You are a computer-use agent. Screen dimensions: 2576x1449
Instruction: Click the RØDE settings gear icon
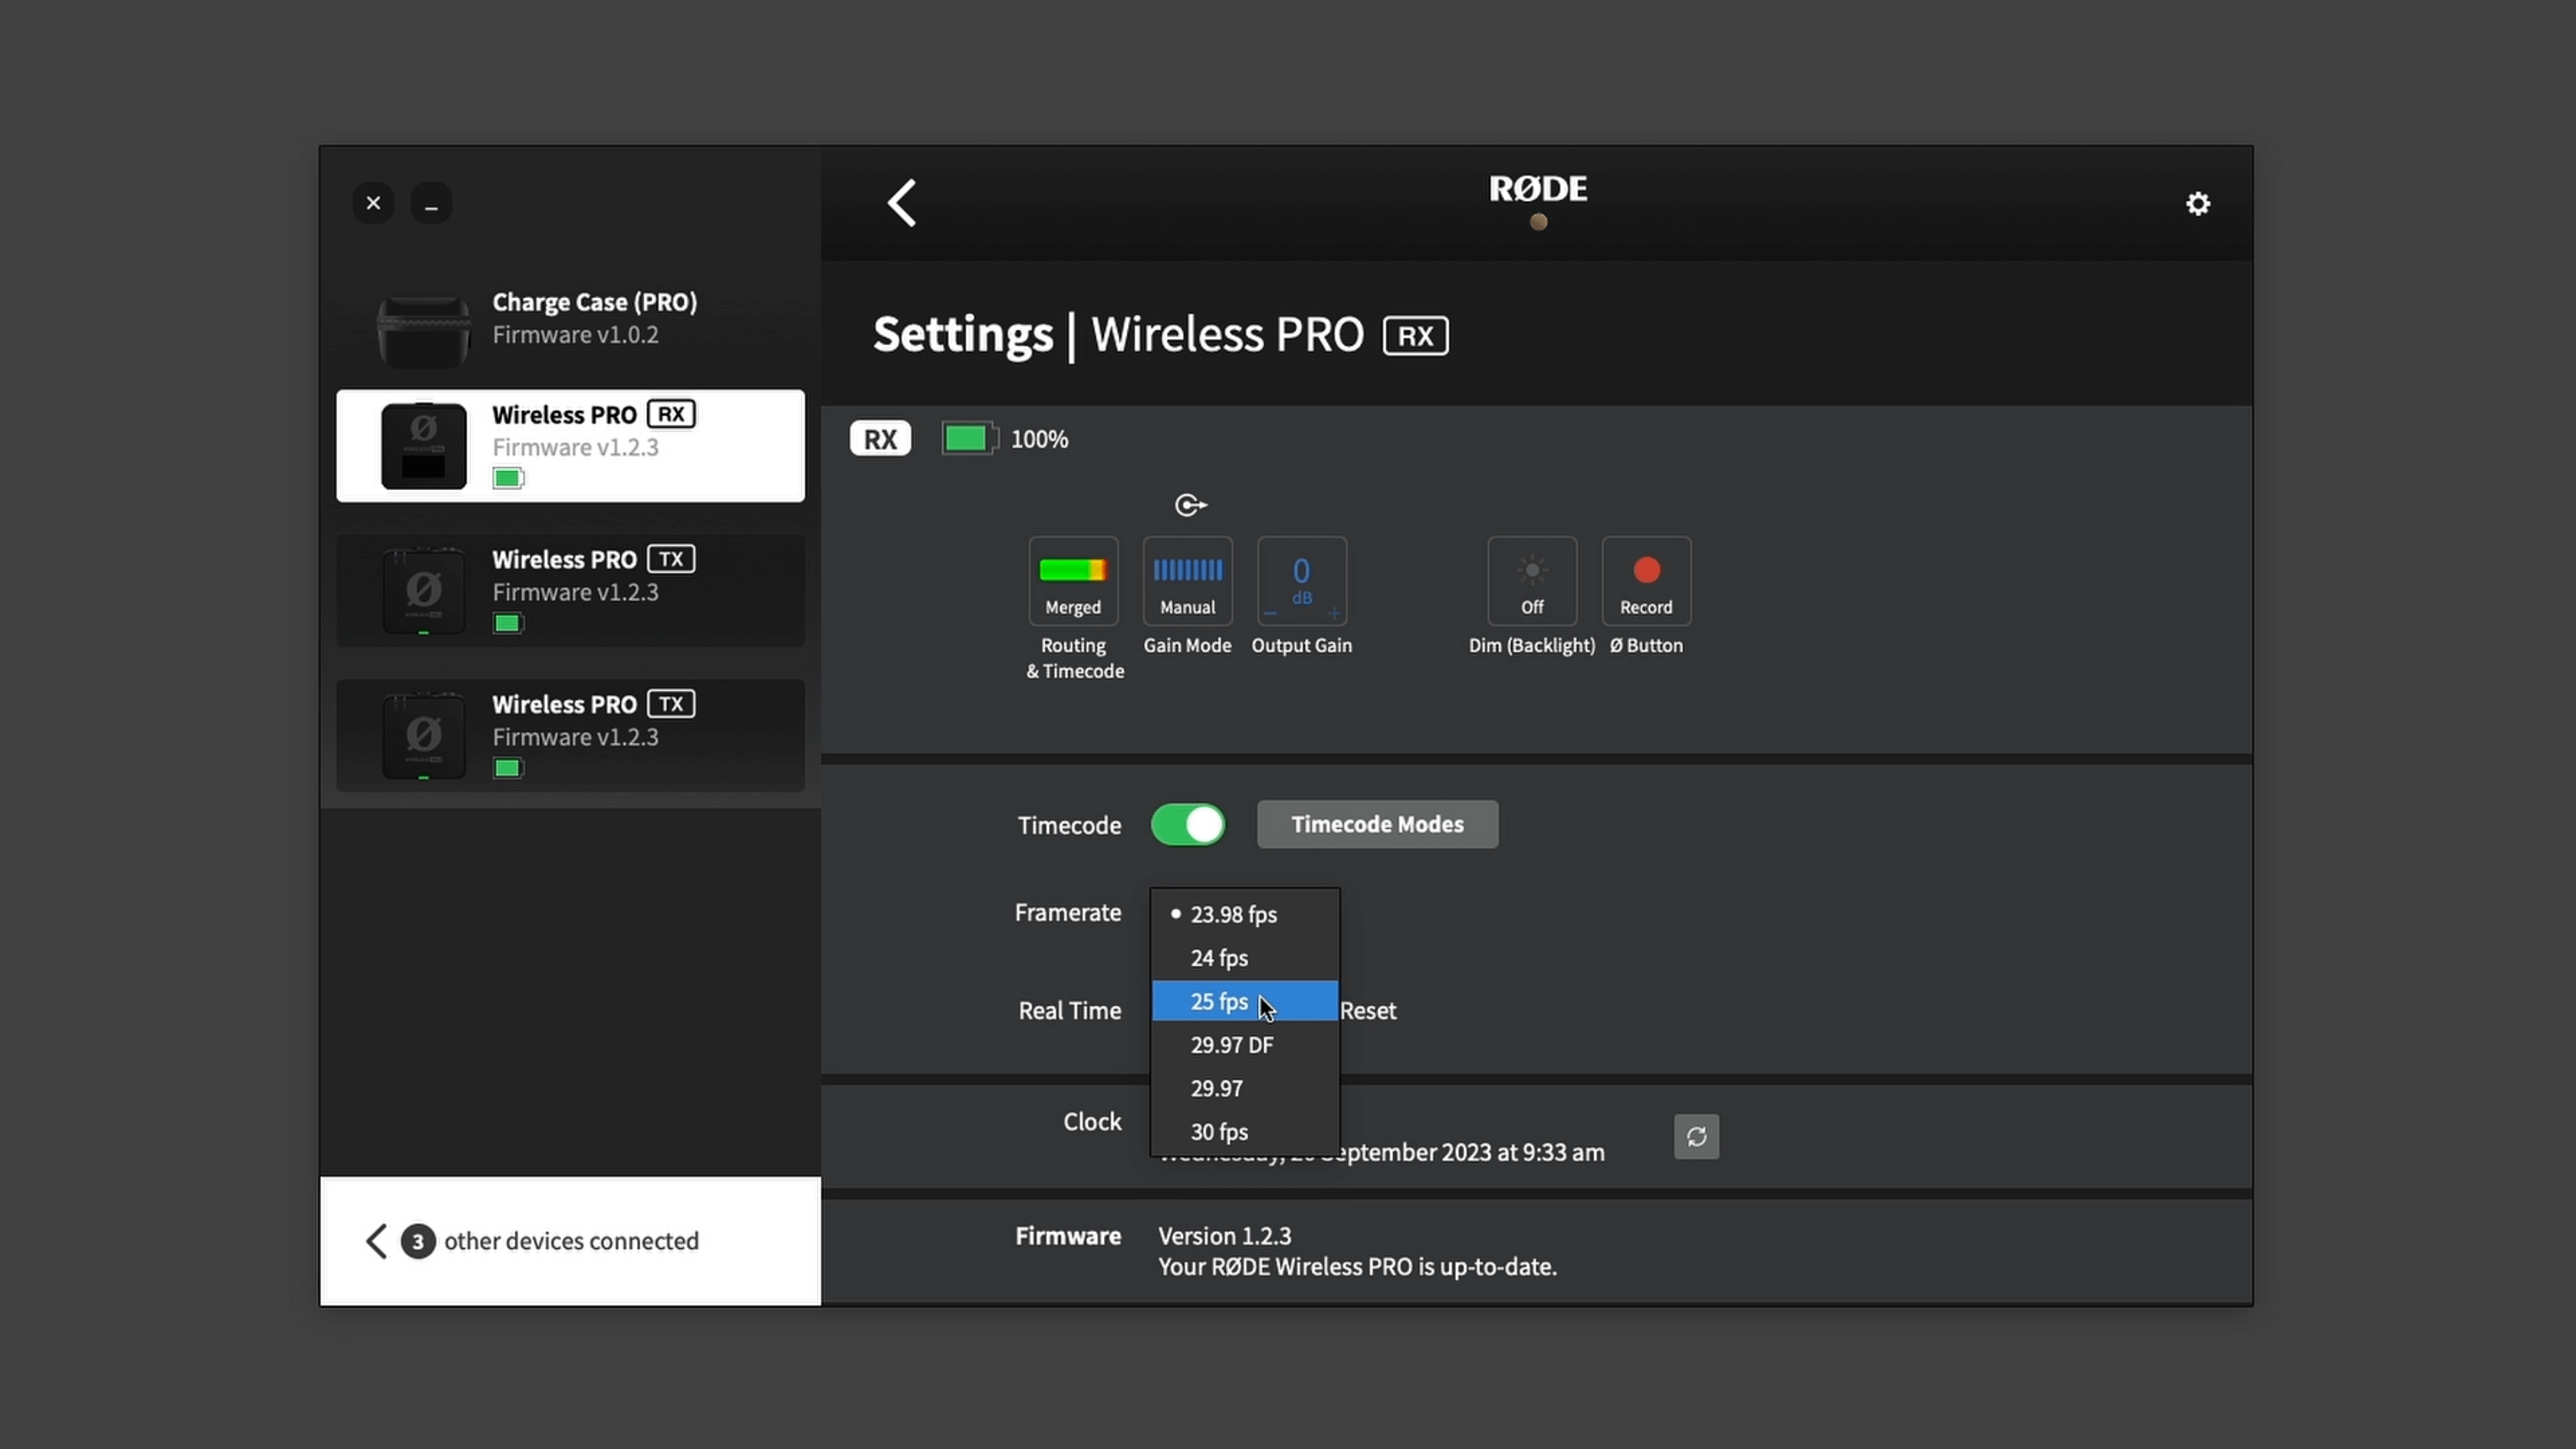[x=2197, y=202]
